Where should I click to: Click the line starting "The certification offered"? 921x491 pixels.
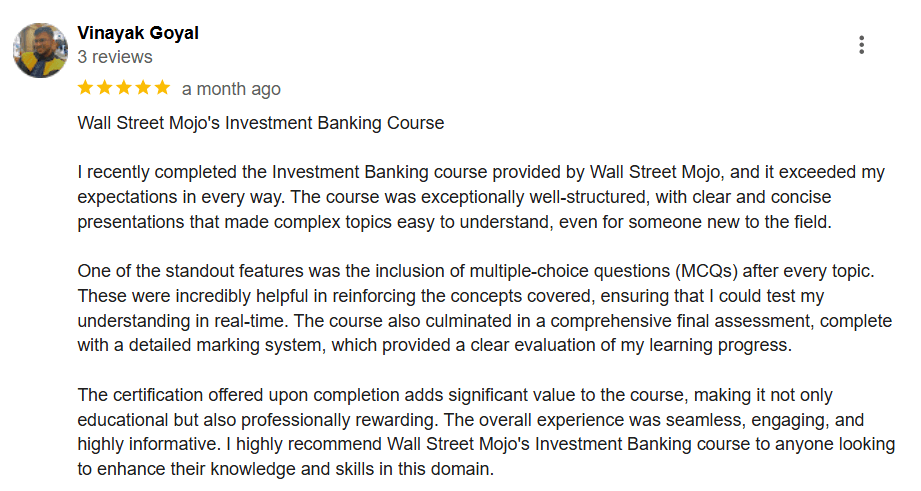click(455, 395)
